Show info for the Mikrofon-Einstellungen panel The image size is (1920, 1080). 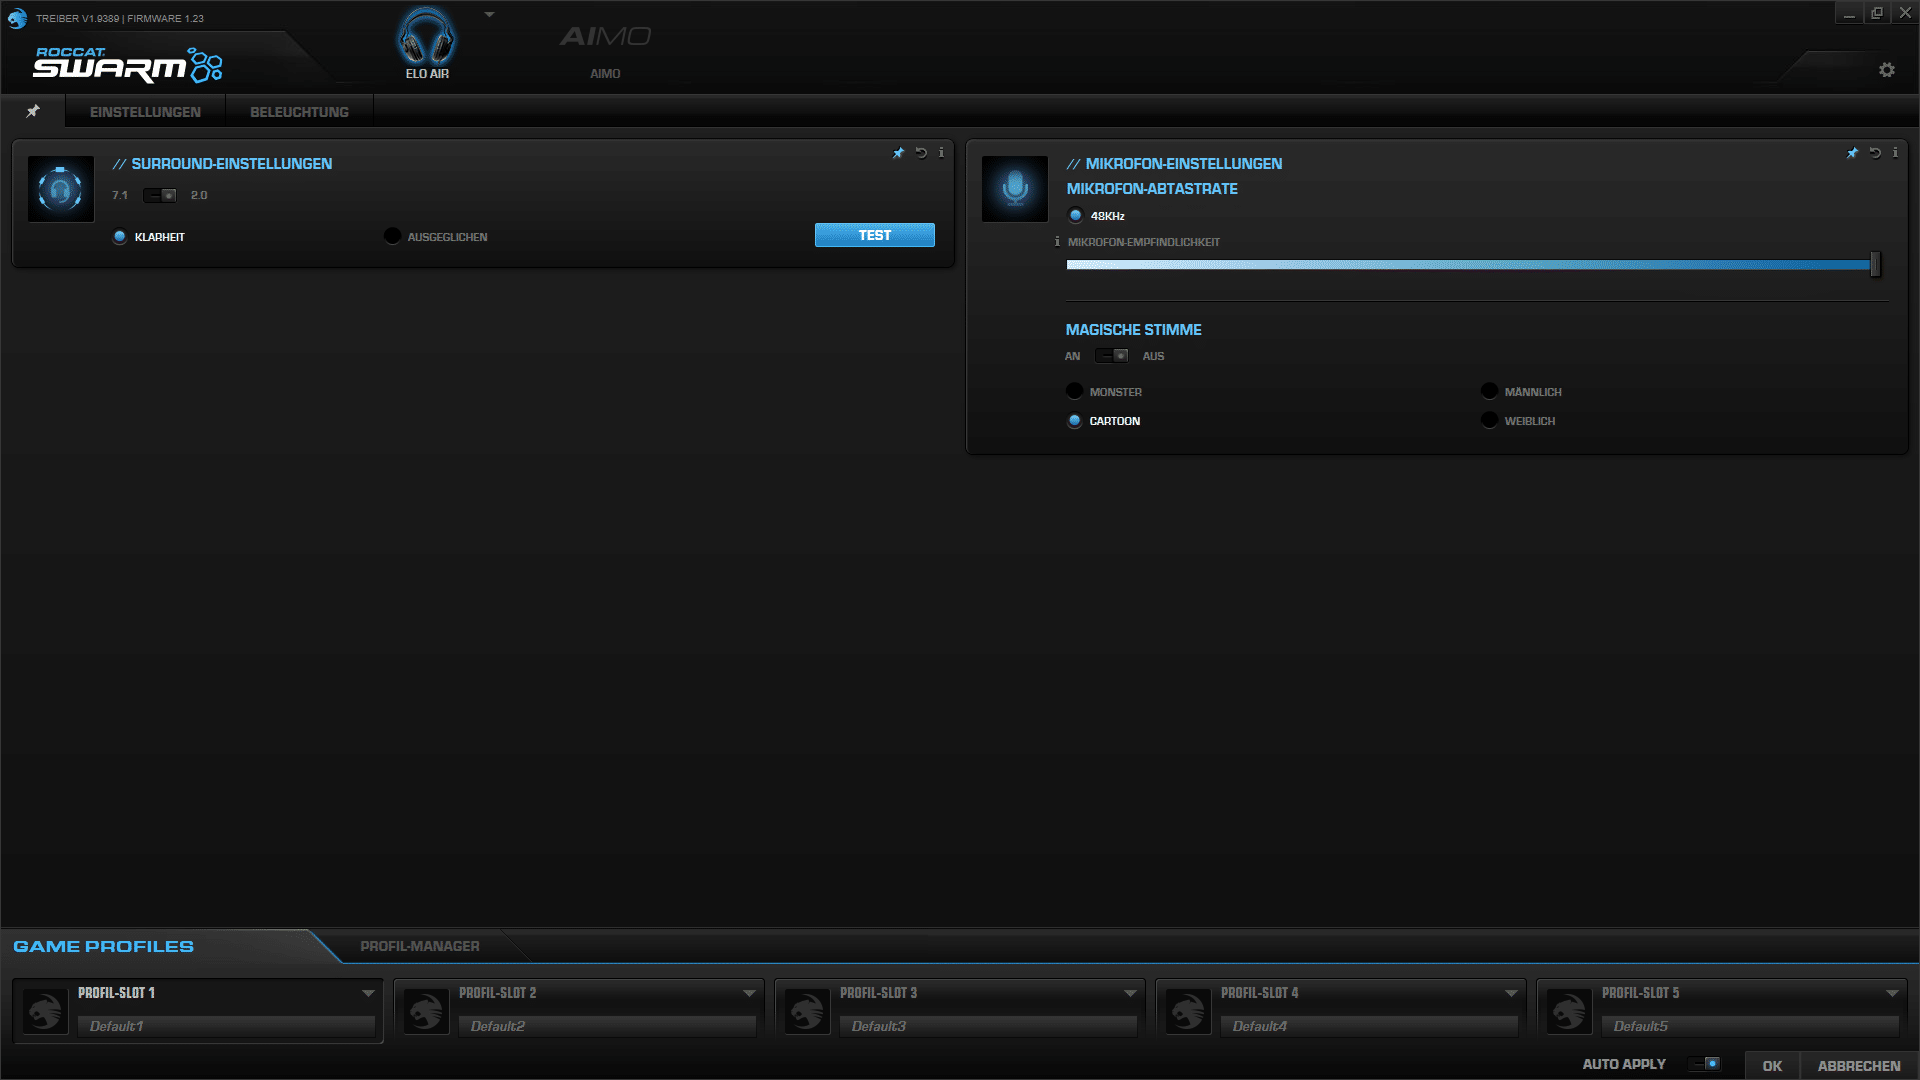1895,153
